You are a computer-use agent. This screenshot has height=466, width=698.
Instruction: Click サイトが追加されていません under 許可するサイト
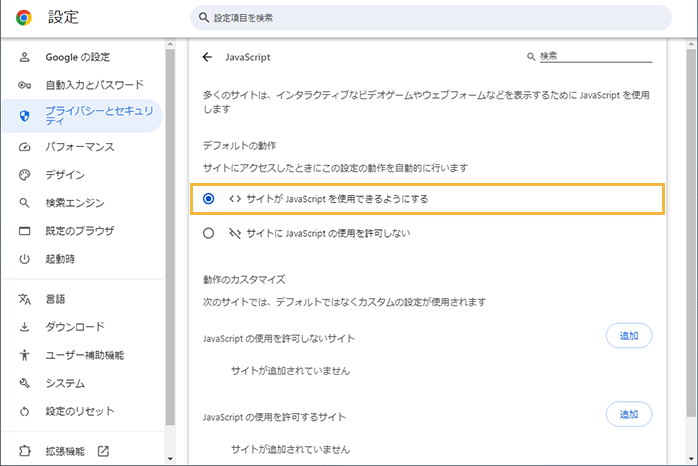click(290, 450)
